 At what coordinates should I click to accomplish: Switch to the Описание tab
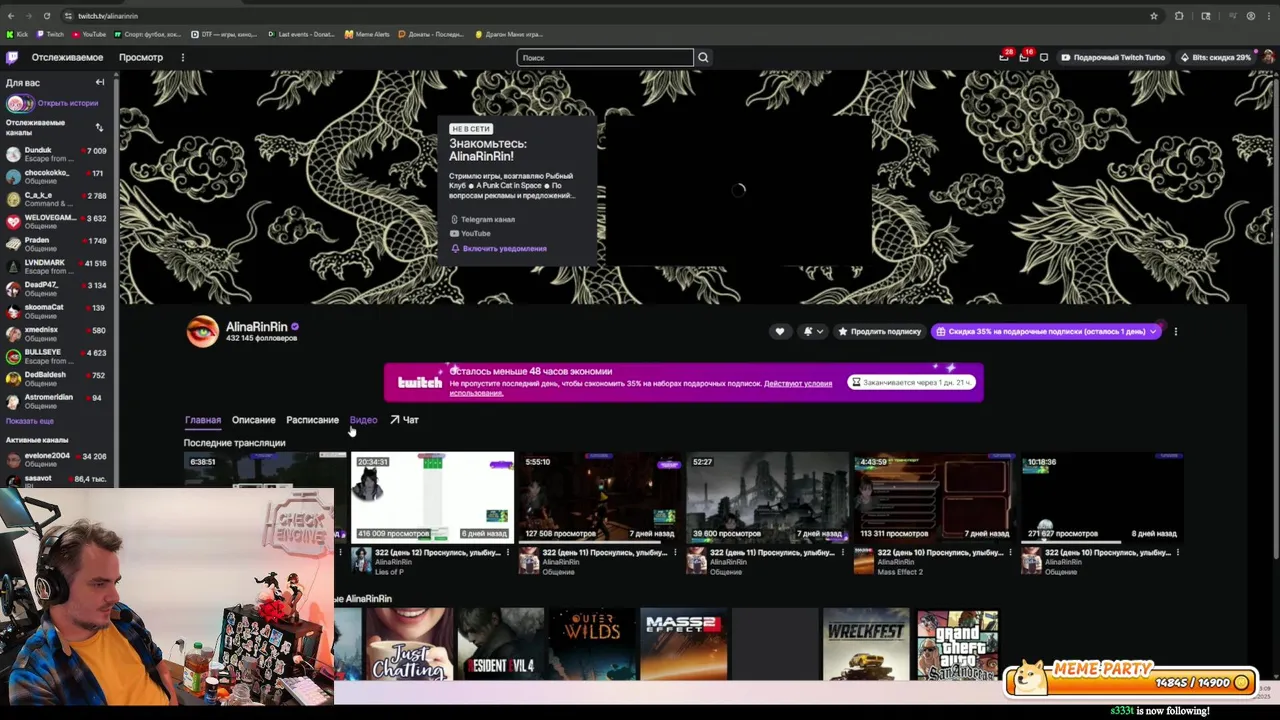tap(253, 420)
